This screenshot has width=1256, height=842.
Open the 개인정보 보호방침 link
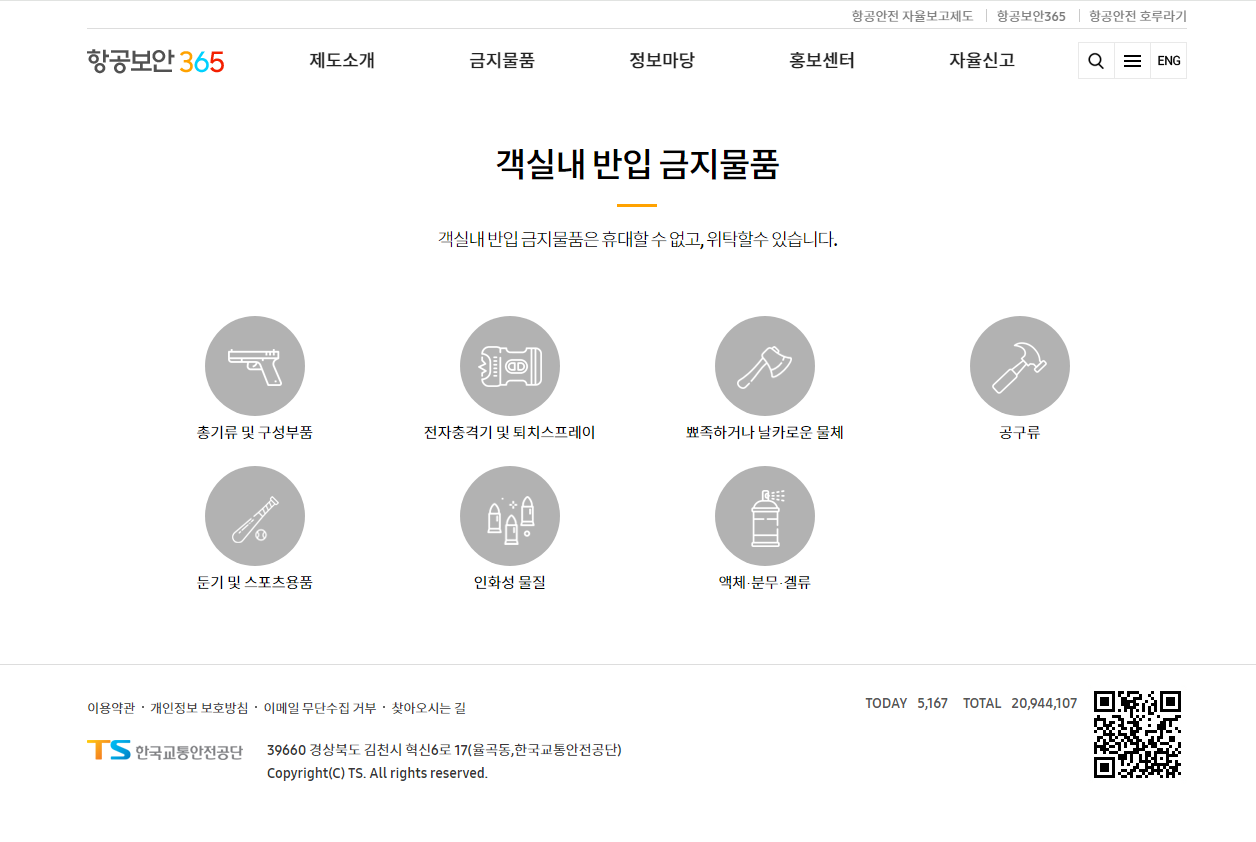198,708
